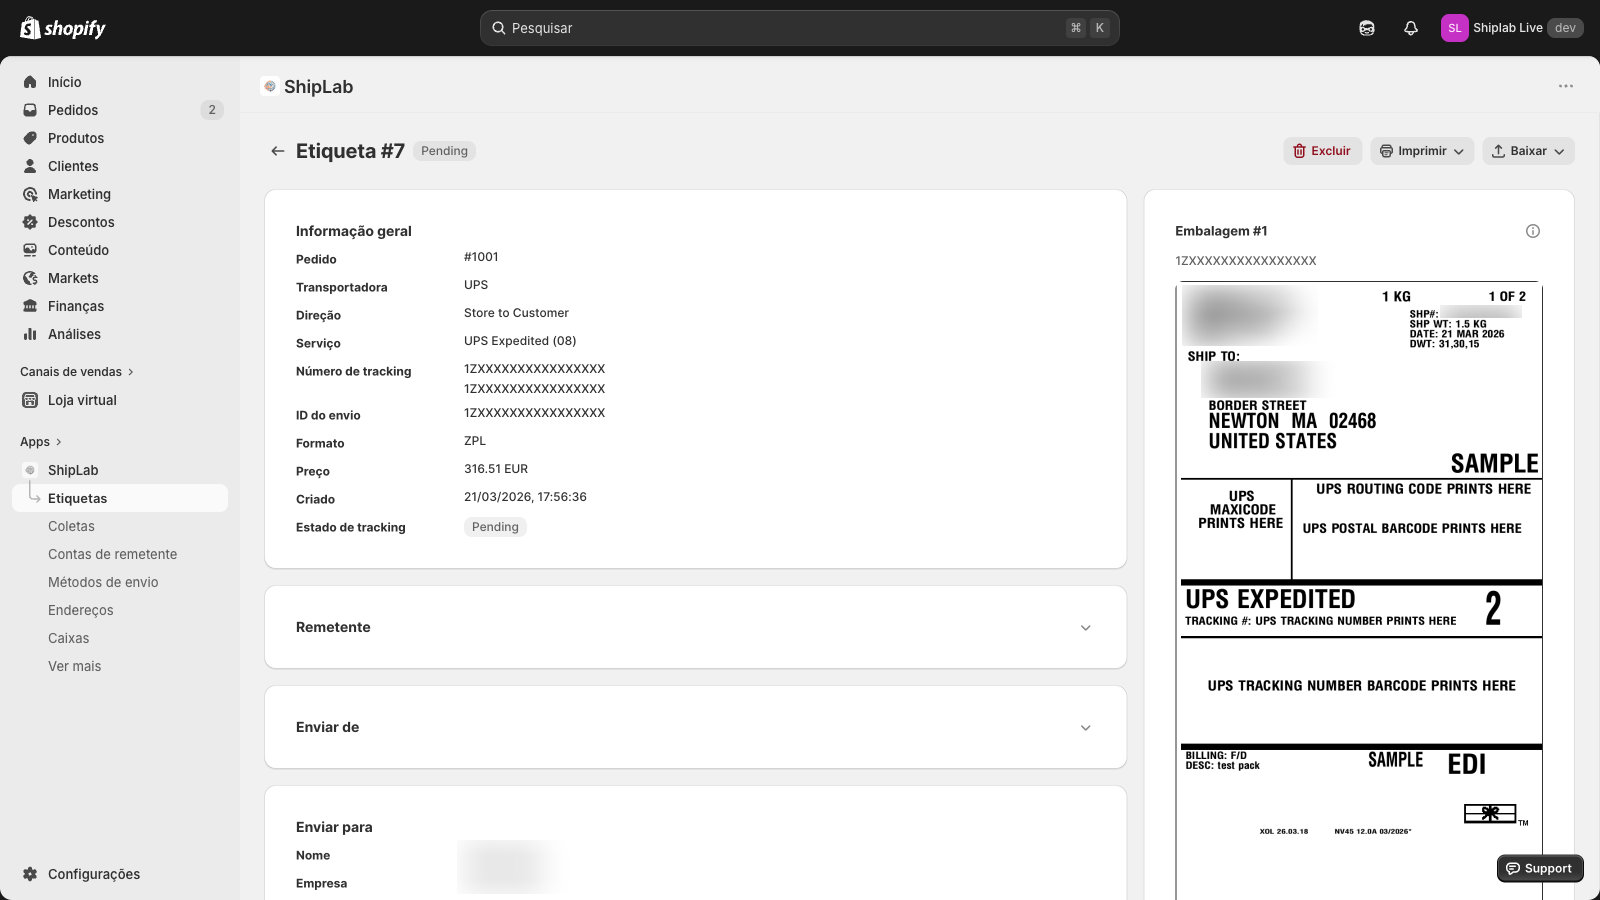Click the search magnifier icon
The image size is (1600, 900).
(x=499, y=28)
